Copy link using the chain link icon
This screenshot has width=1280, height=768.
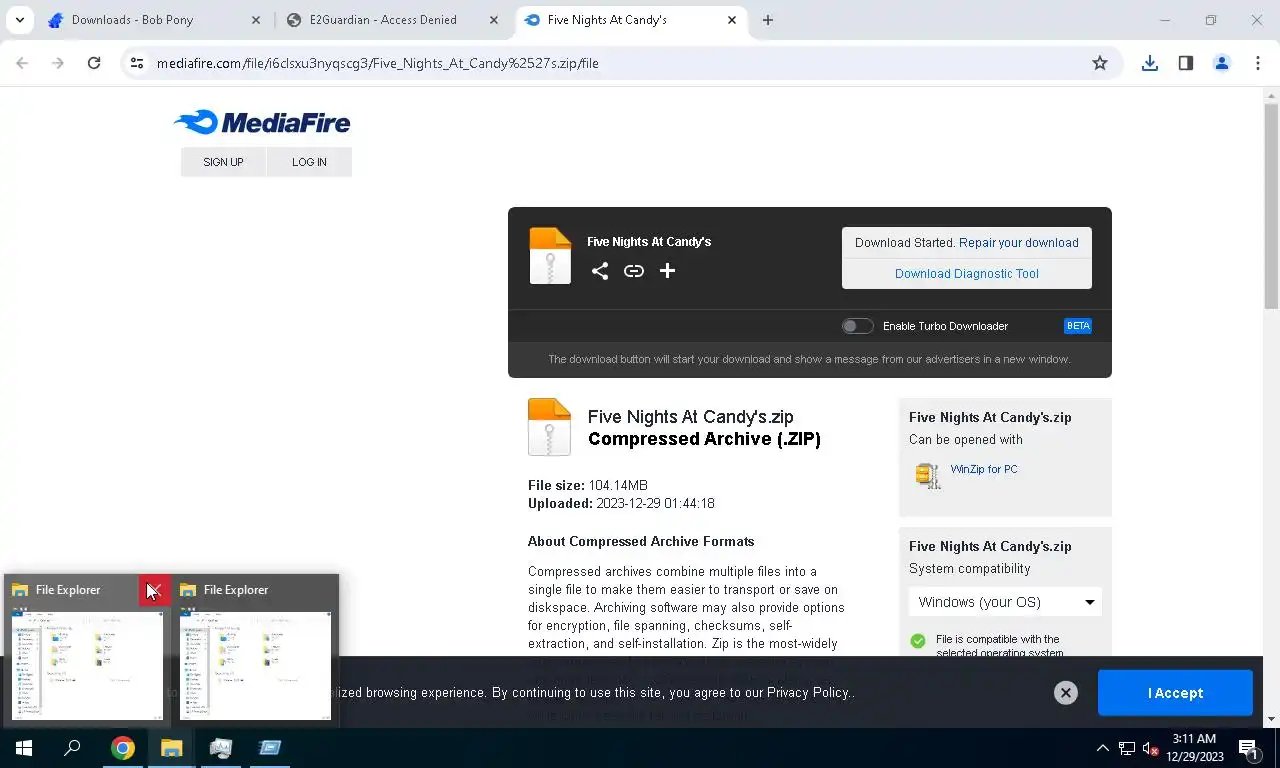tap(634, 271)
